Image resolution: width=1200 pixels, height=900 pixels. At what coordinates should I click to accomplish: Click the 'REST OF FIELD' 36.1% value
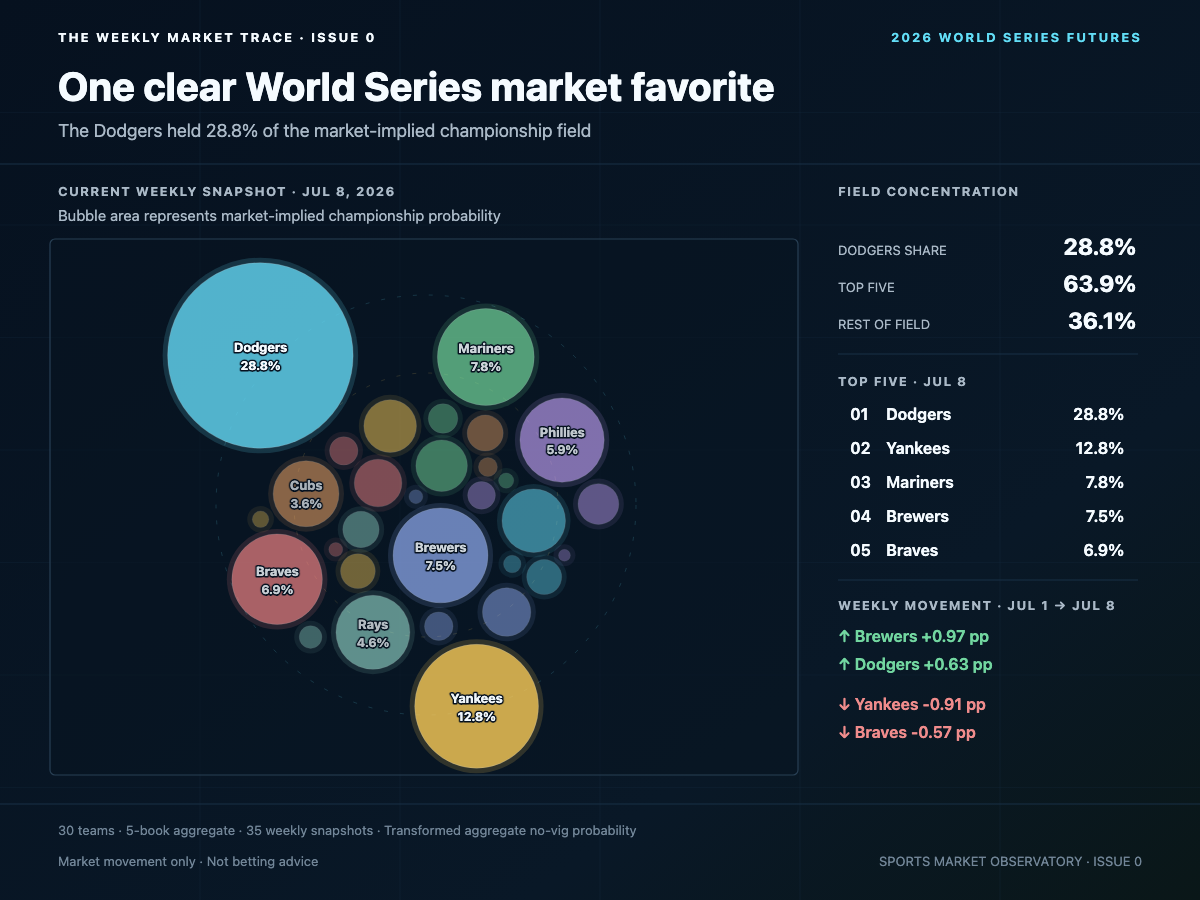[x=1101, y=322]
